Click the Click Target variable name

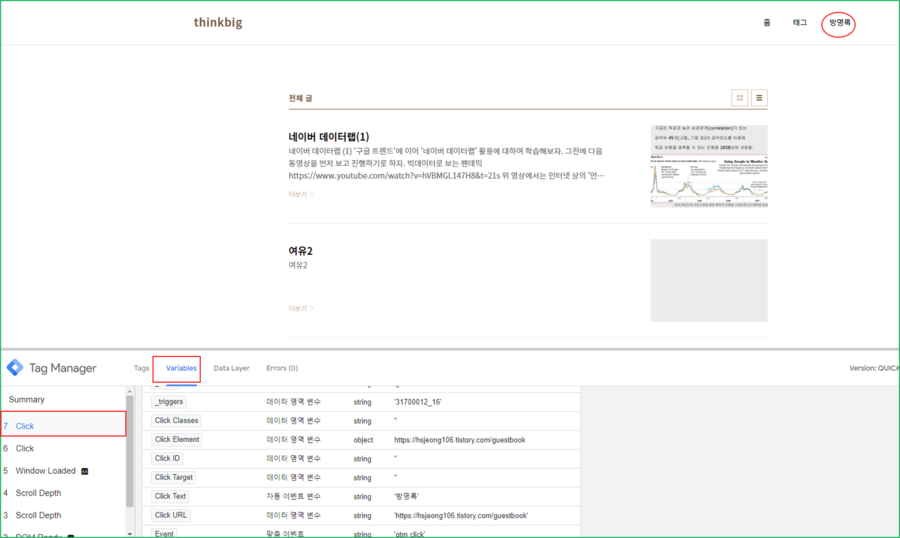click(x=173, y=478)
